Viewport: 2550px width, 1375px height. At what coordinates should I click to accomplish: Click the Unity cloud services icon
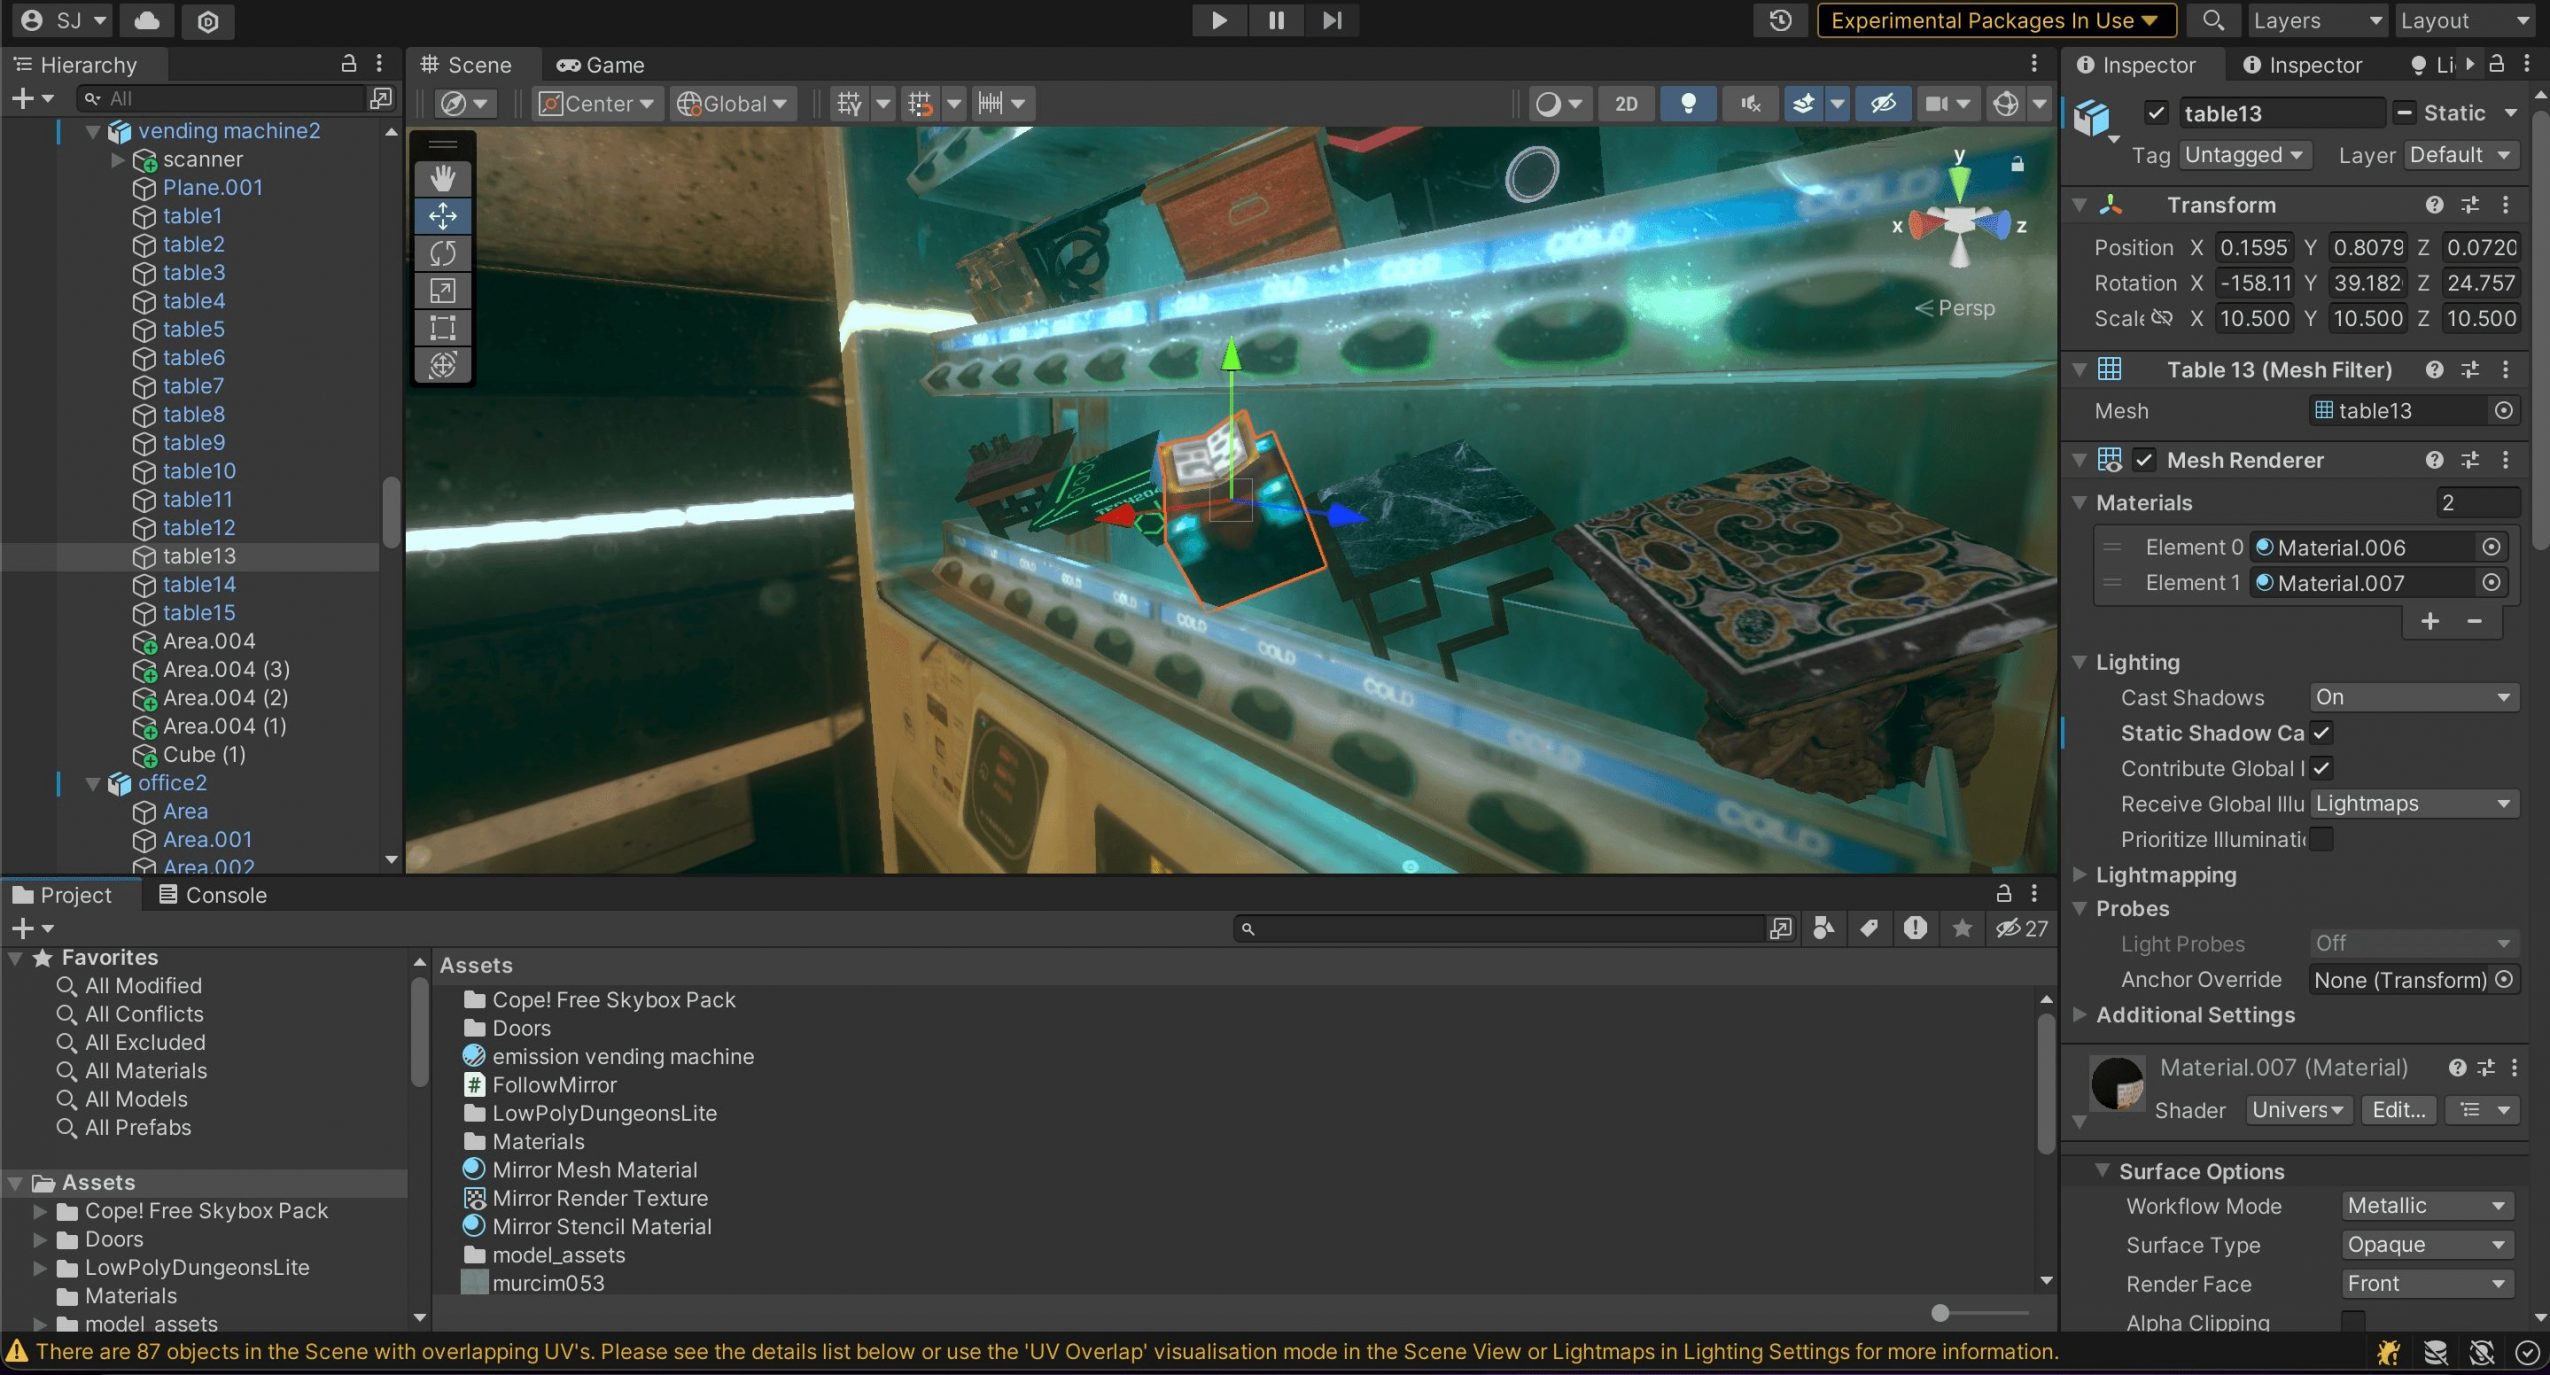pos(147,21)
